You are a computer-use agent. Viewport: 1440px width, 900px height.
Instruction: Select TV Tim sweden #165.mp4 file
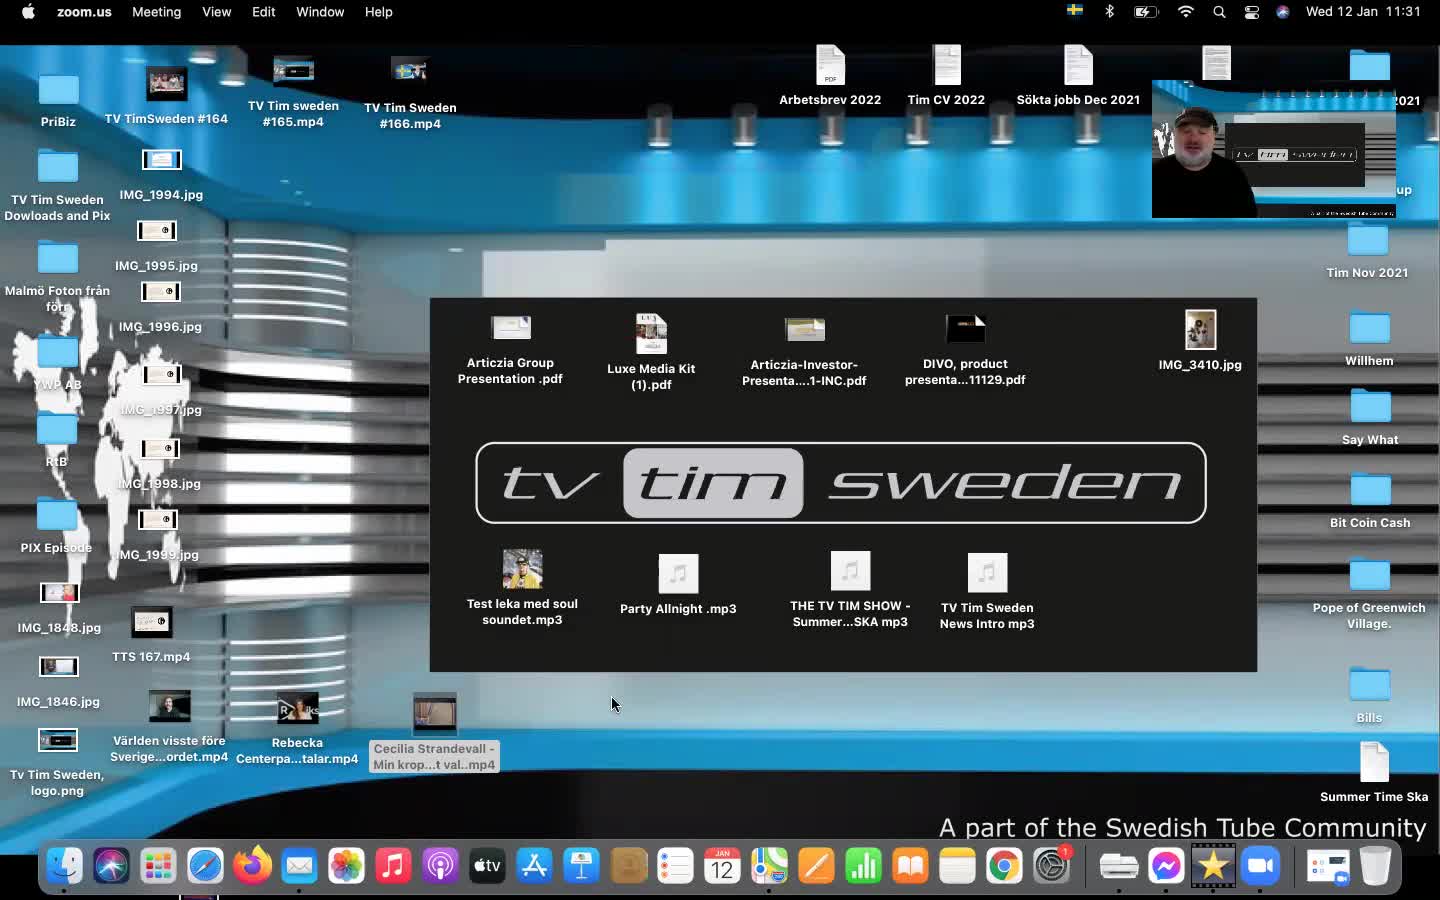click(293, 92)
